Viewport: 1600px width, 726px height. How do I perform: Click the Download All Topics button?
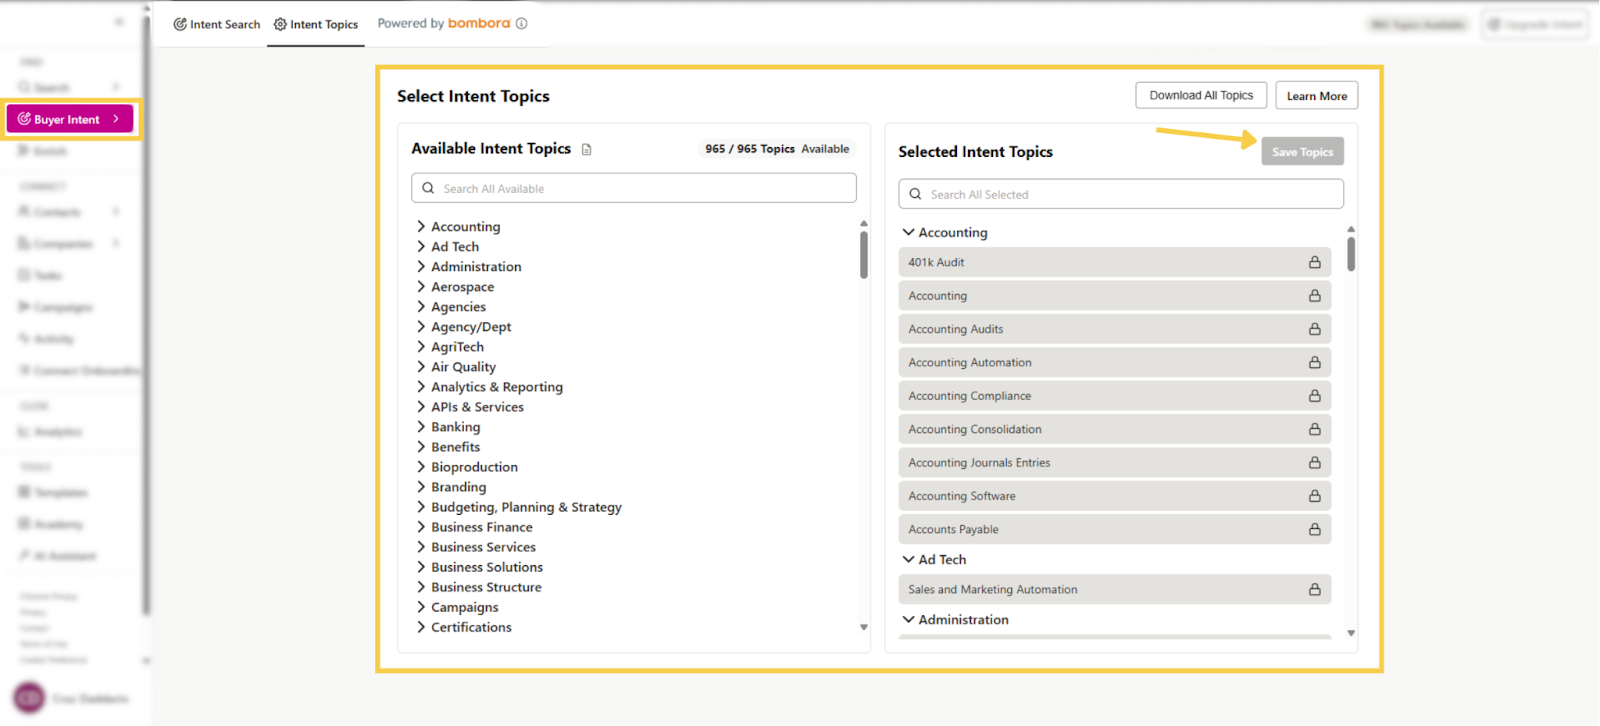(x=1201, y=95)
